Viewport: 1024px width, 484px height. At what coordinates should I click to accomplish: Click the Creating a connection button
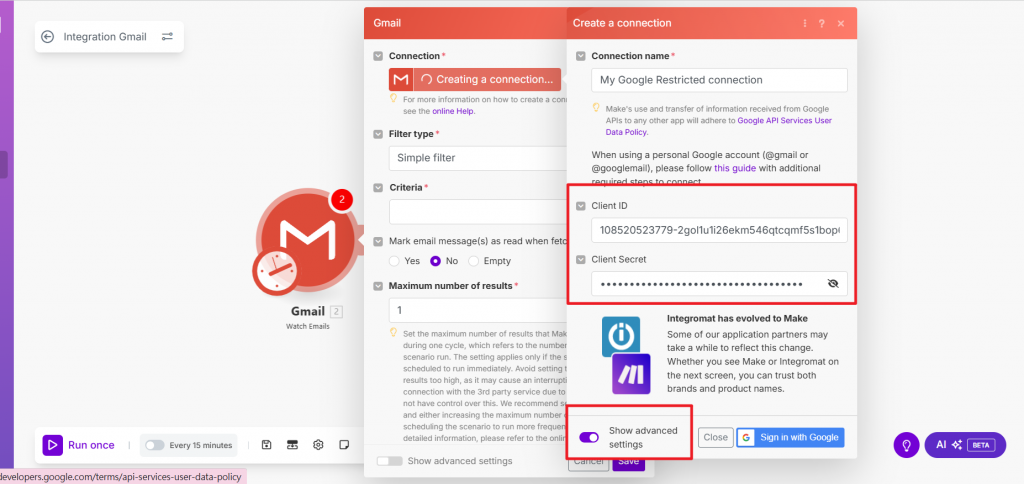[487, 79]
